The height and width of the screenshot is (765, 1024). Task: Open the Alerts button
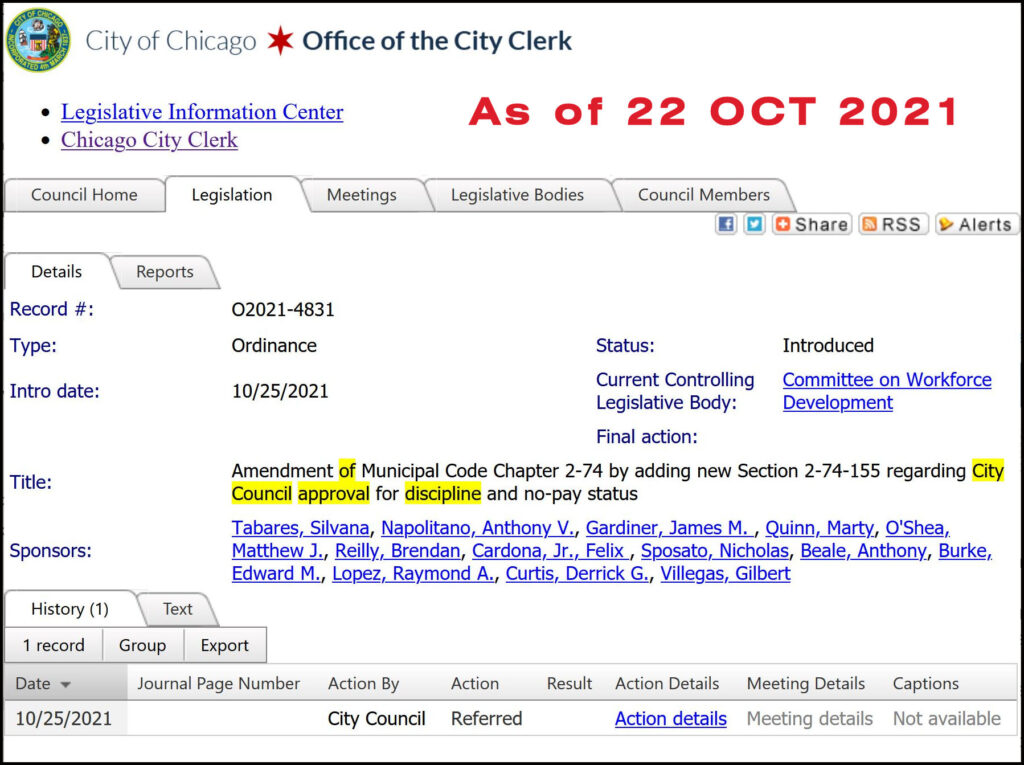click(x=976, y=224)
